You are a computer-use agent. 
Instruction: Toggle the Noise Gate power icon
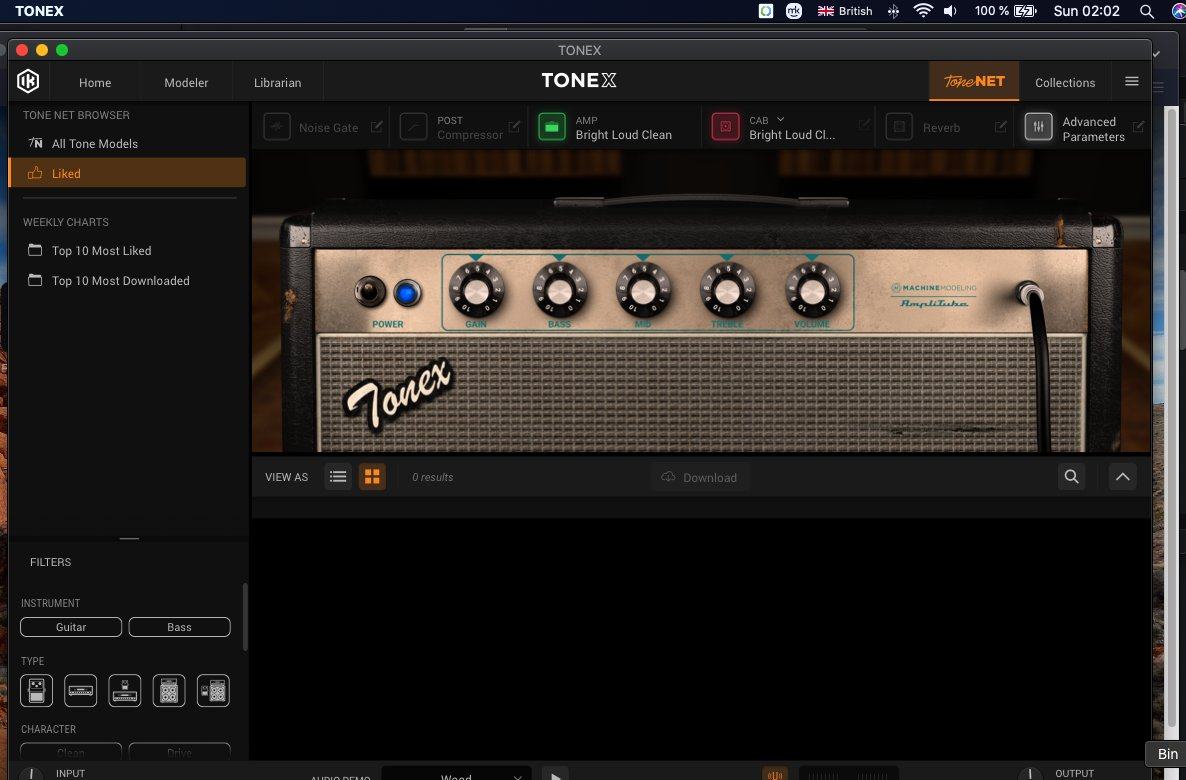tap(278, 127)
